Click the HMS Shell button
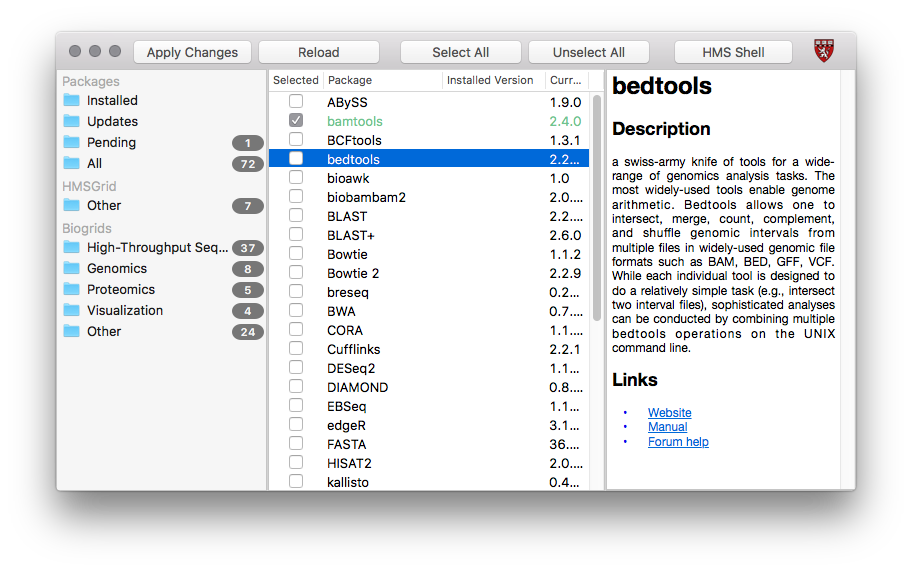Screen dimensions: 912x571 pos(733,52)
